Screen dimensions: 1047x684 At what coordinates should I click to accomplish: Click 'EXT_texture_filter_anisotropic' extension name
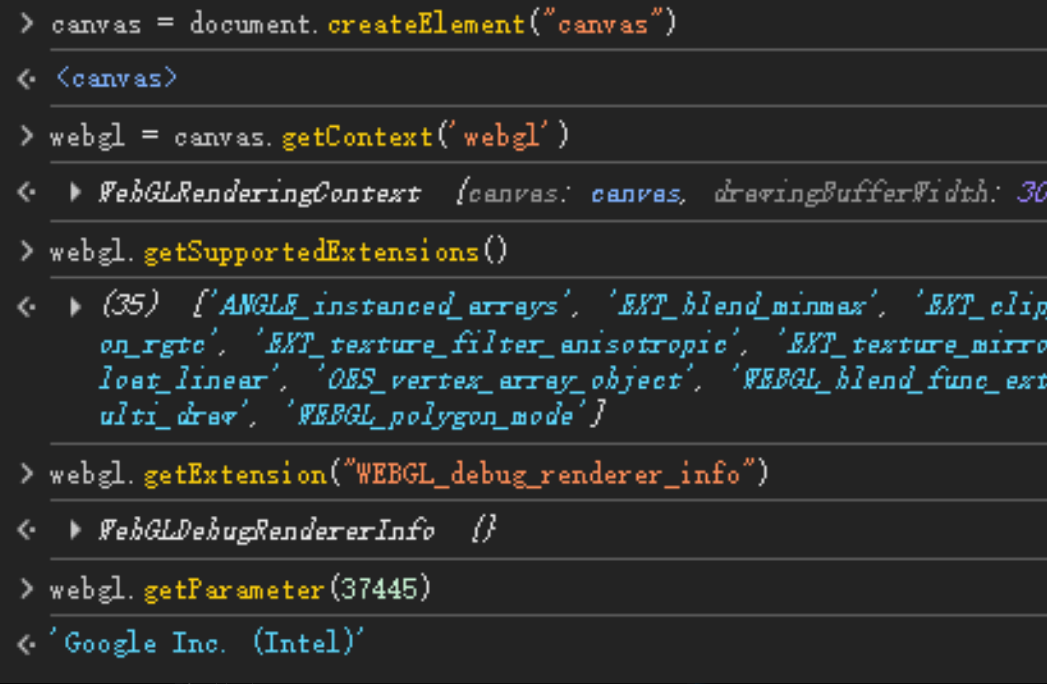tap(497, 345)
